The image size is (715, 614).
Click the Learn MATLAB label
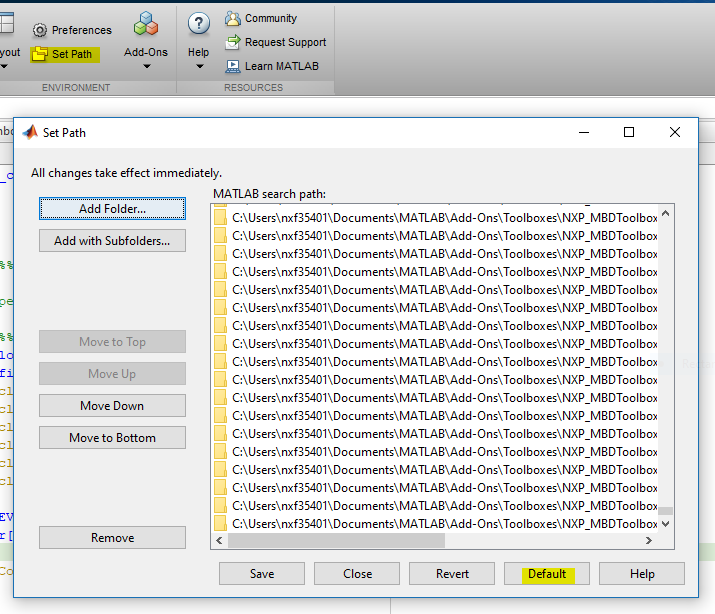(x=281, y=66)
